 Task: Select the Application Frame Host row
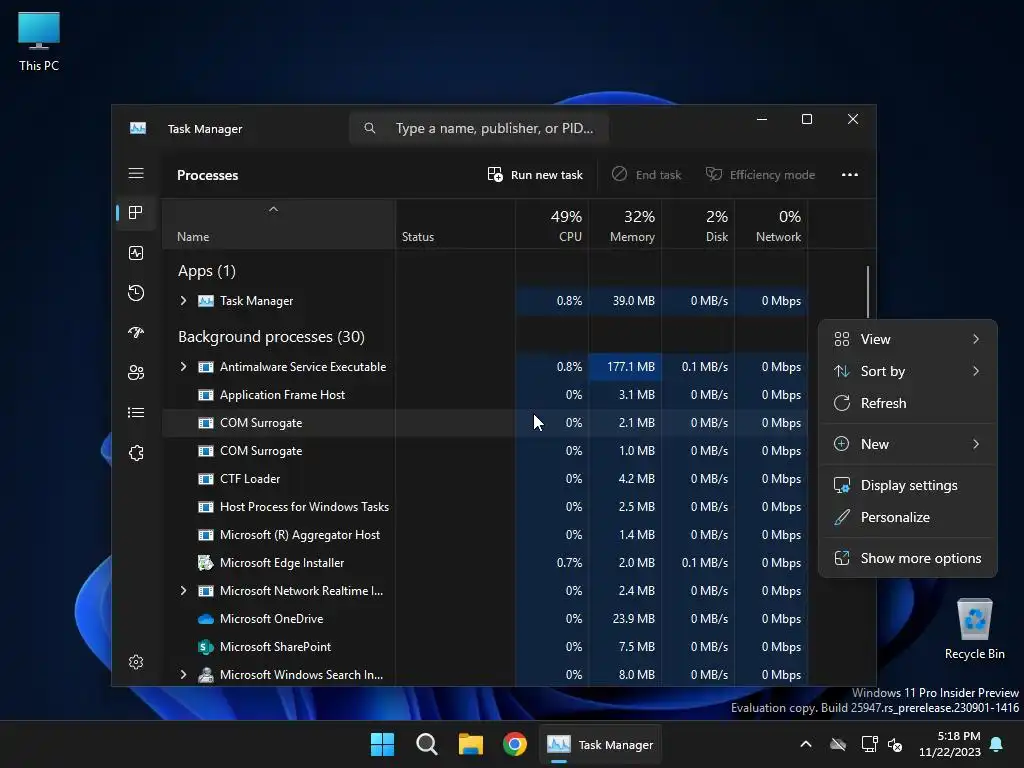[x=485, y=394]
